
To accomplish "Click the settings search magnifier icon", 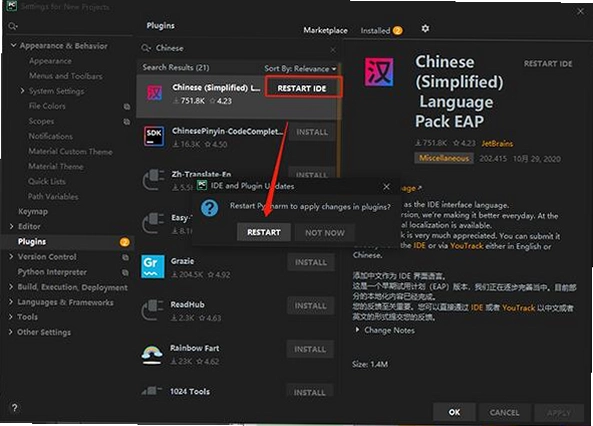I will [12, 26].
